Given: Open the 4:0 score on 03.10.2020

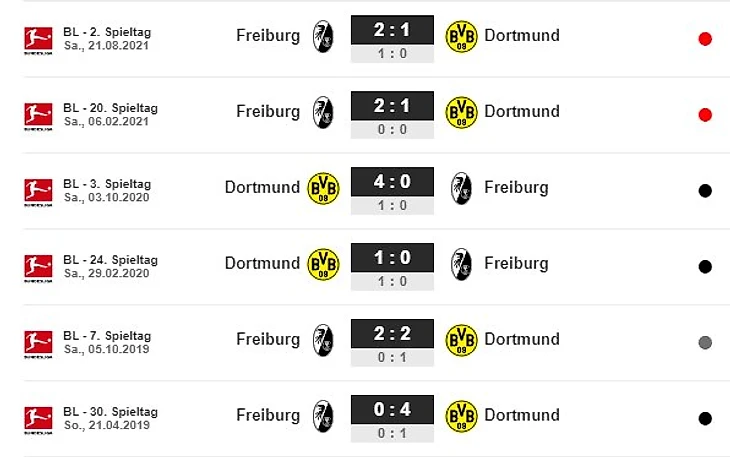Looking at the screenshot, I should (392, 183).
